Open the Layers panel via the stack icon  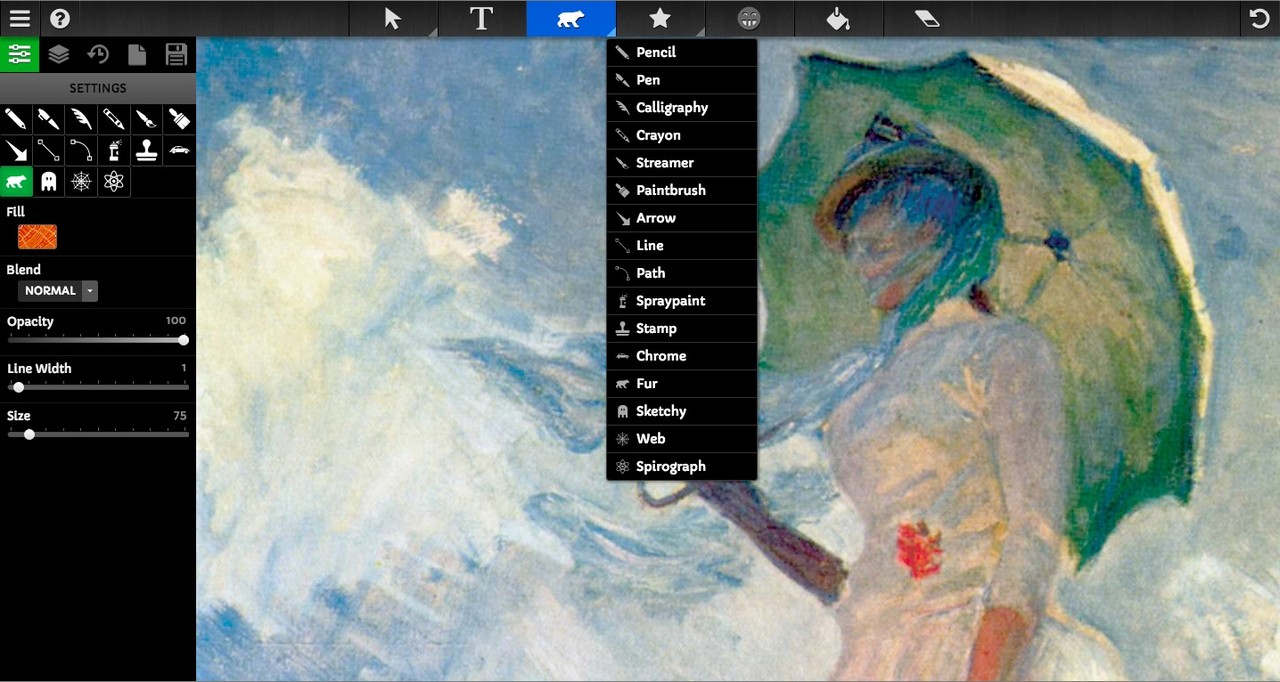[x=58, y=55]
